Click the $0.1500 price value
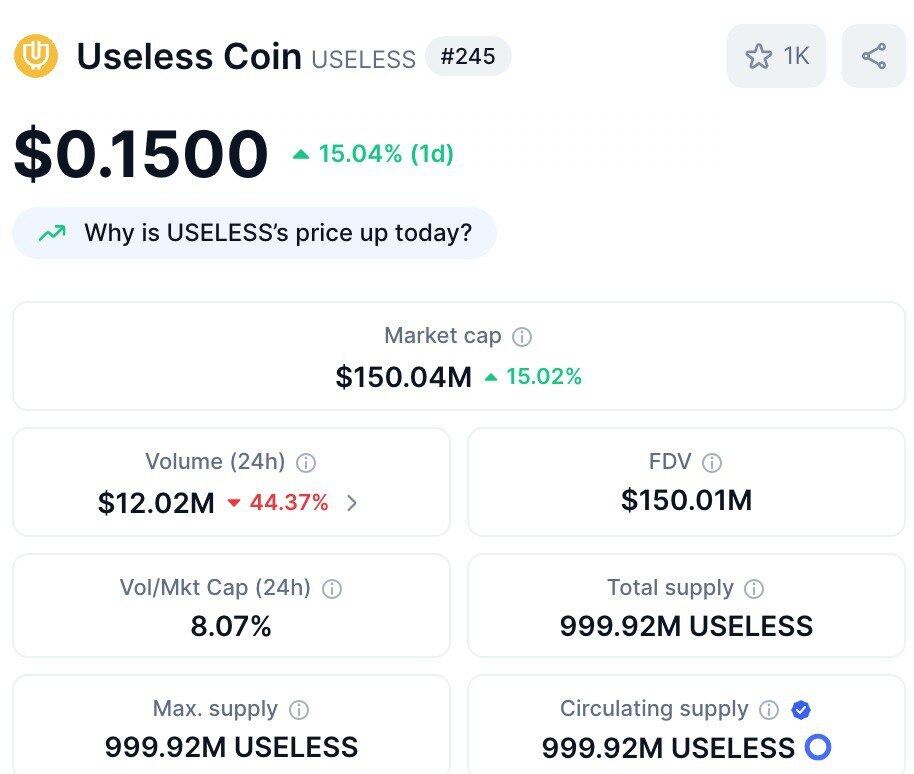This screenshot has height=774, width=914. click(141, 154)
